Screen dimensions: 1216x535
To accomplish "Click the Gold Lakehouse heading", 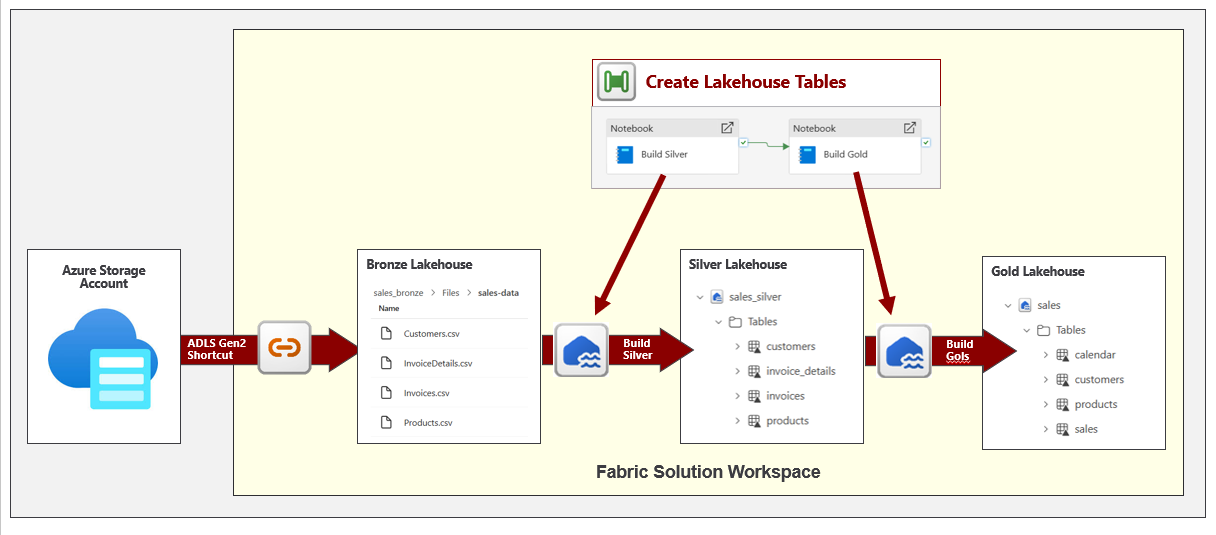I will tap(1038, 271).
